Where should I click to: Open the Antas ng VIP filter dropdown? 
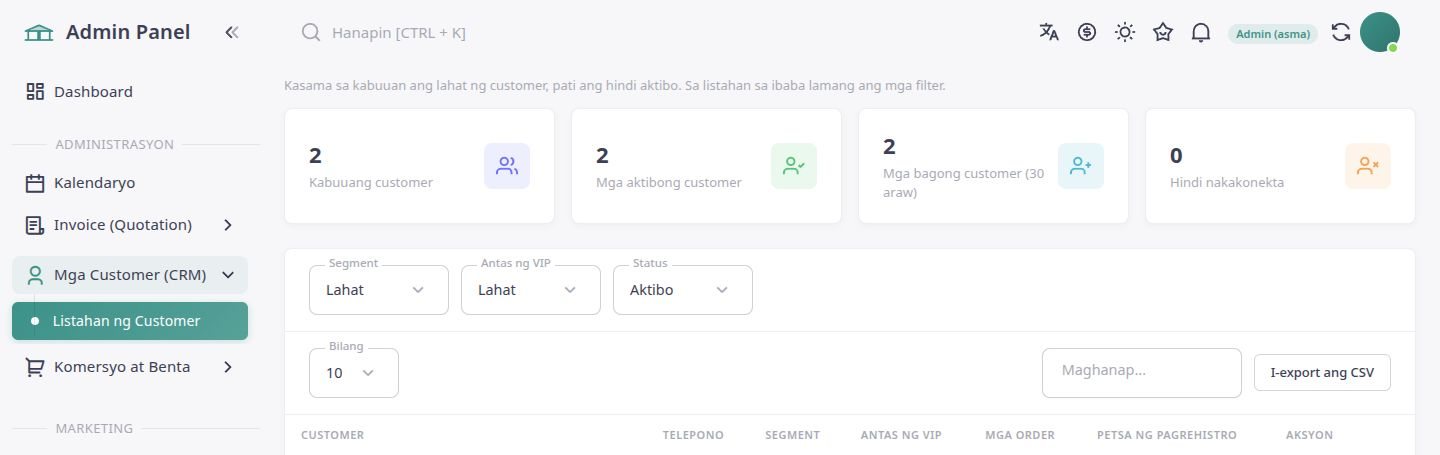pos(531,290)
